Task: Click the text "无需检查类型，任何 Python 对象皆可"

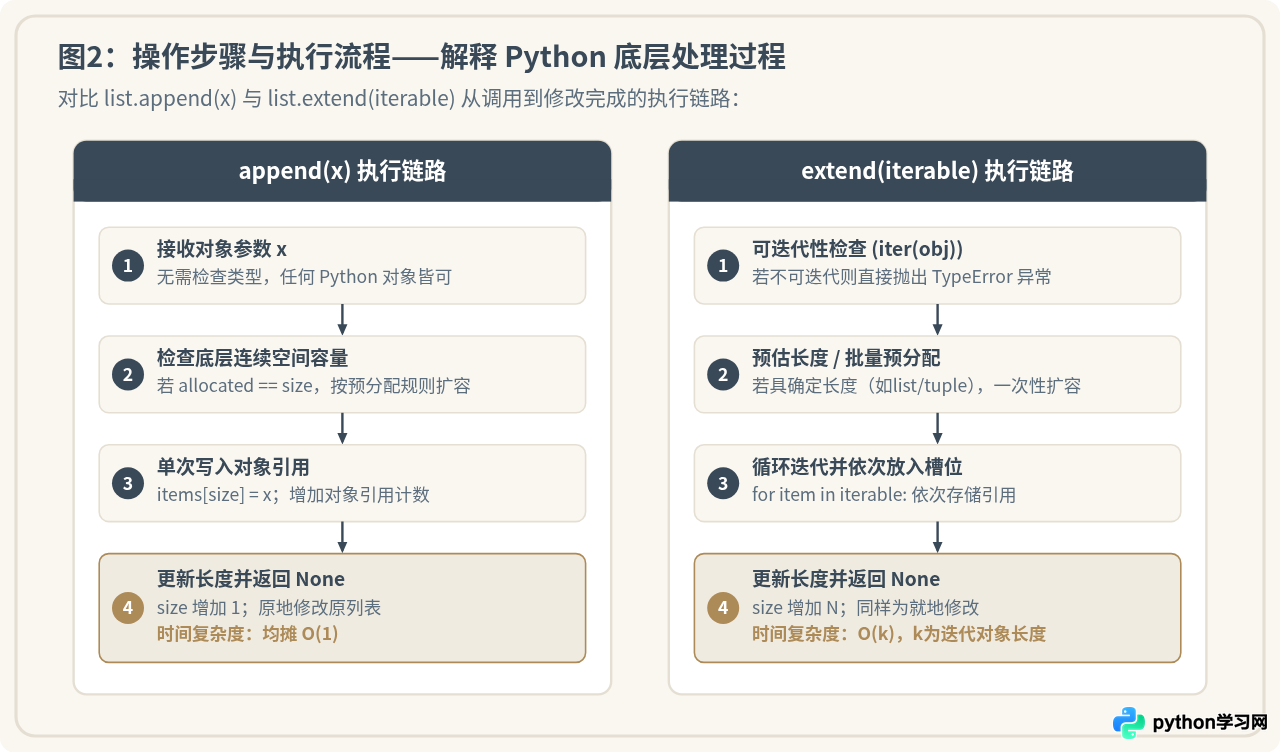Action: (304, 276)
